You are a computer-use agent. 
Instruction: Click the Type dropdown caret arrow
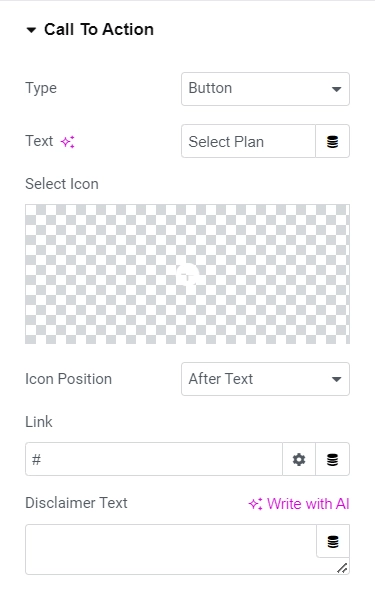[x=336, y=89]
